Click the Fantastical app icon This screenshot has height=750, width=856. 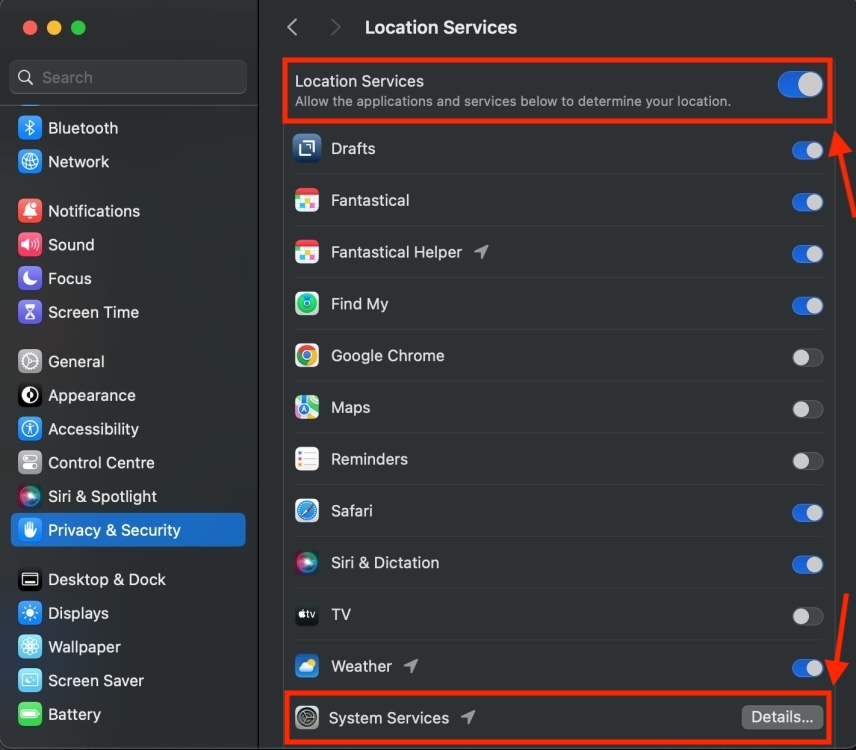pos(307,201)
